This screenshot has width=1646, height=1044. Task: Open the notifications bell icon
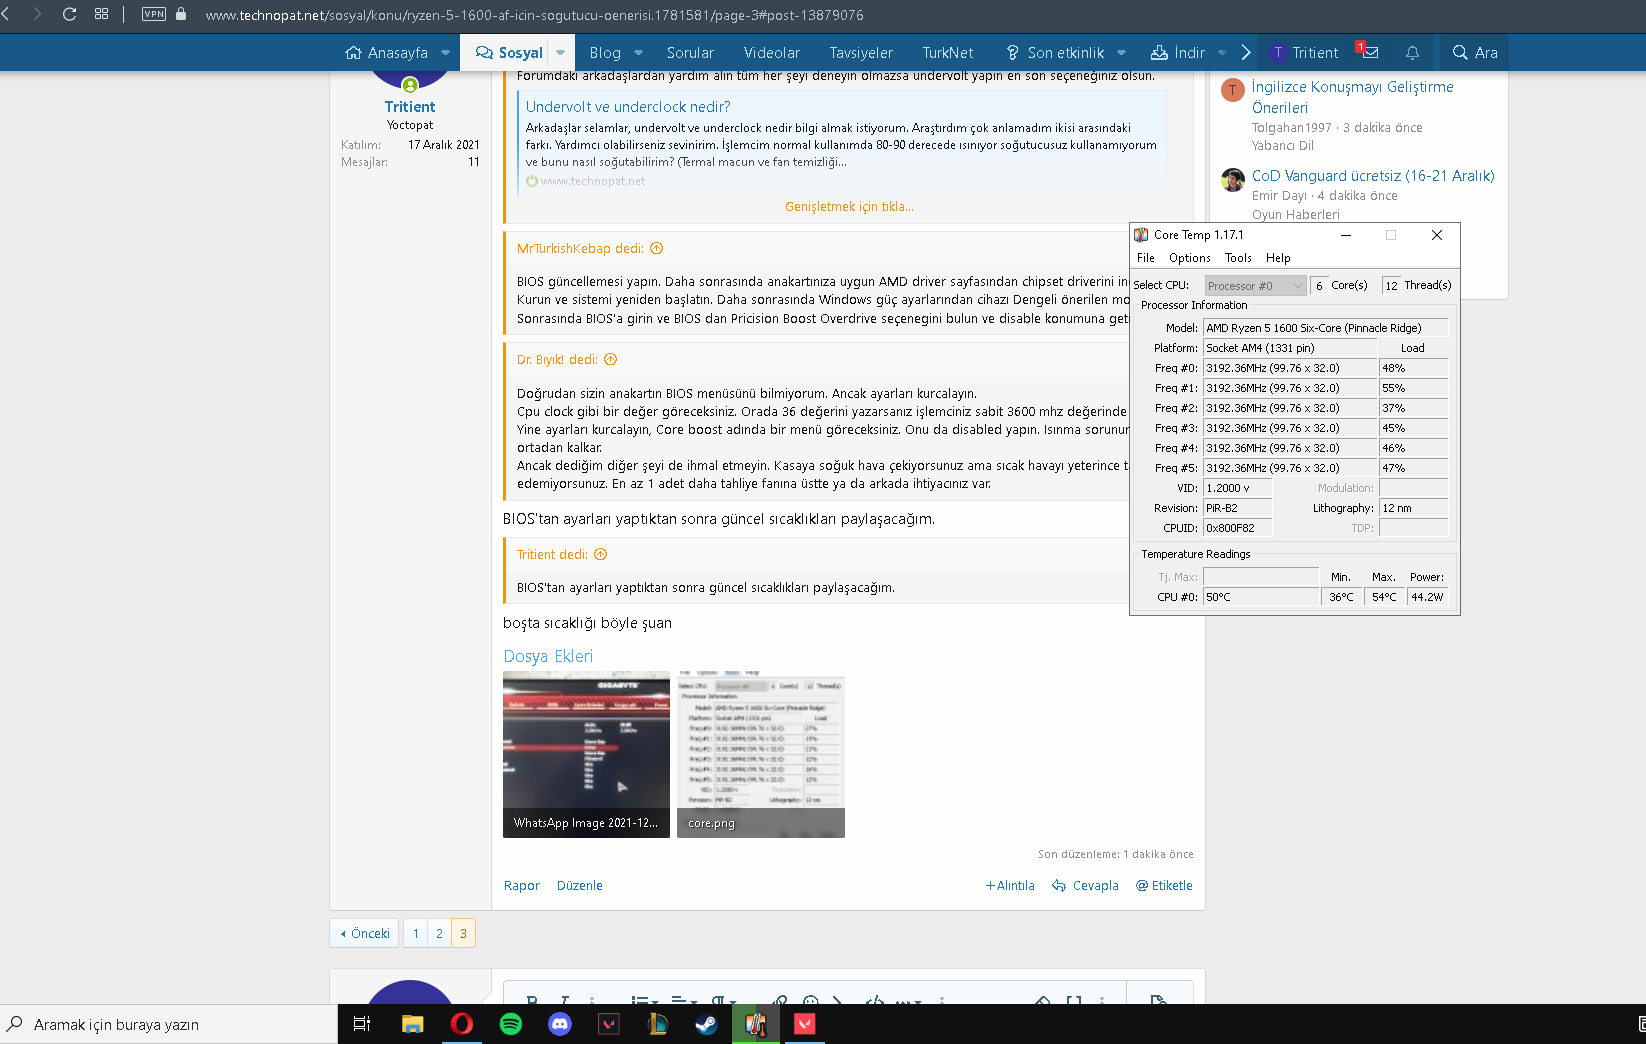click(x=1412, y=53)
